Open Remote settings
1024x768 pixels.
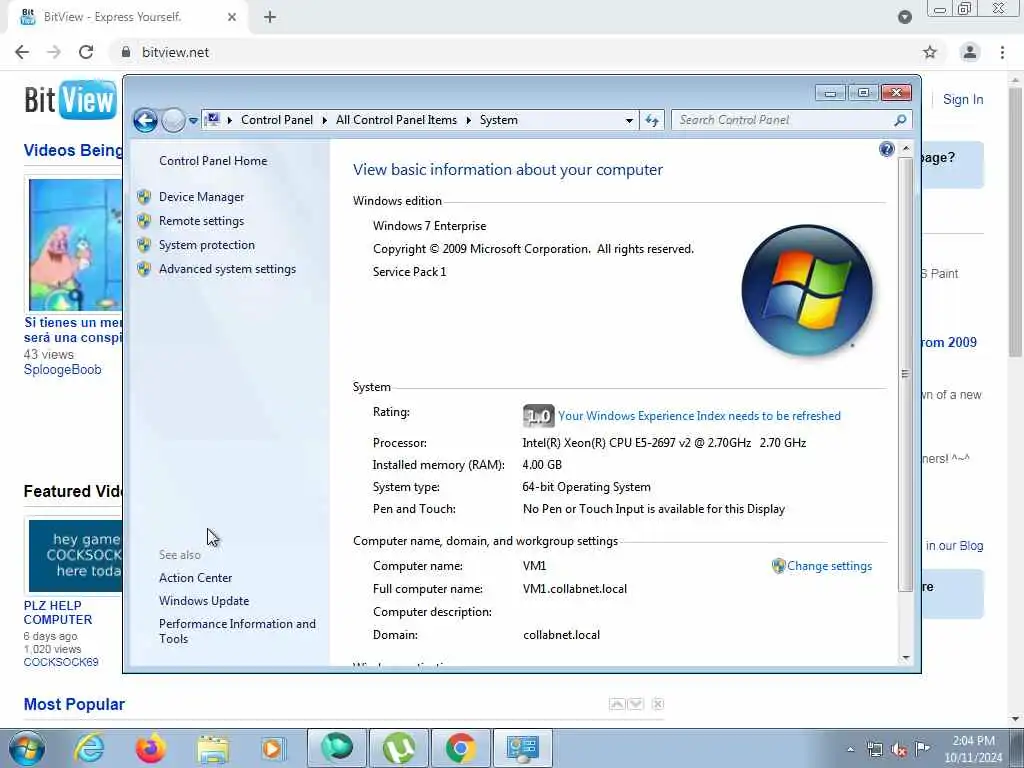201,221
